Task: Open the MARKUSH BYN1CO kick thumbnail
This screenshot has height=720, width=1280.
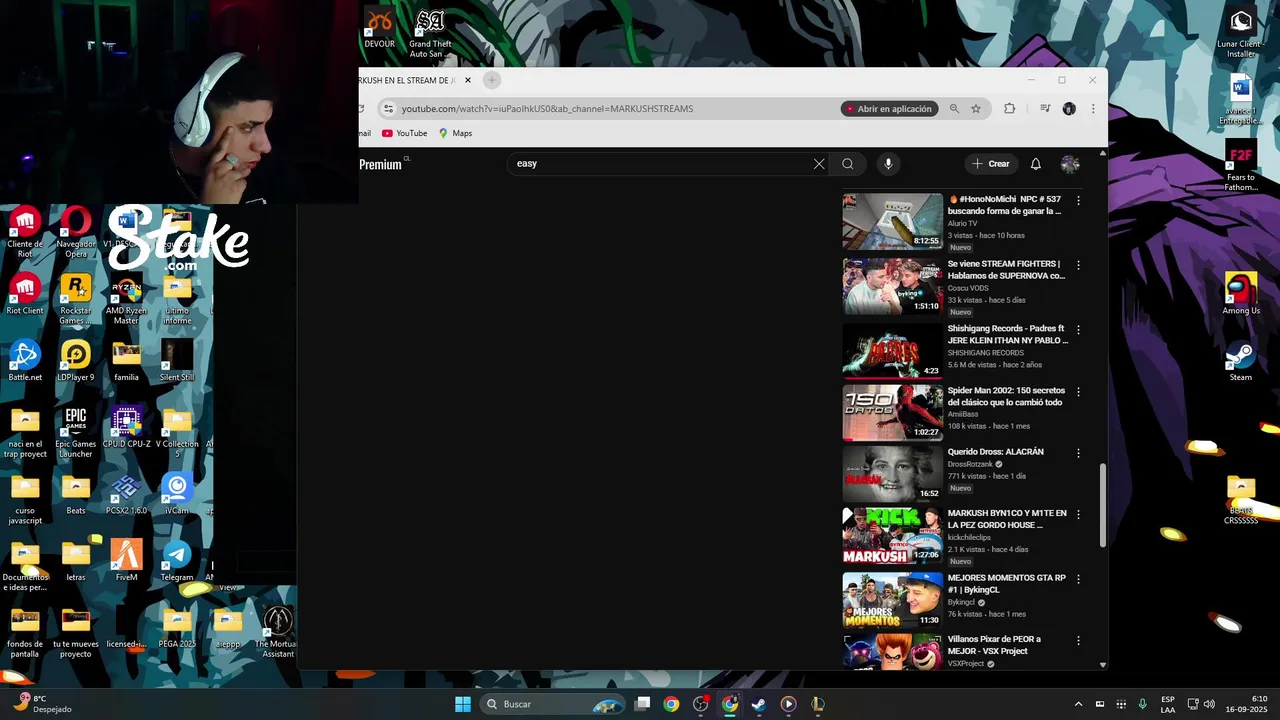Action: point(892,535)
